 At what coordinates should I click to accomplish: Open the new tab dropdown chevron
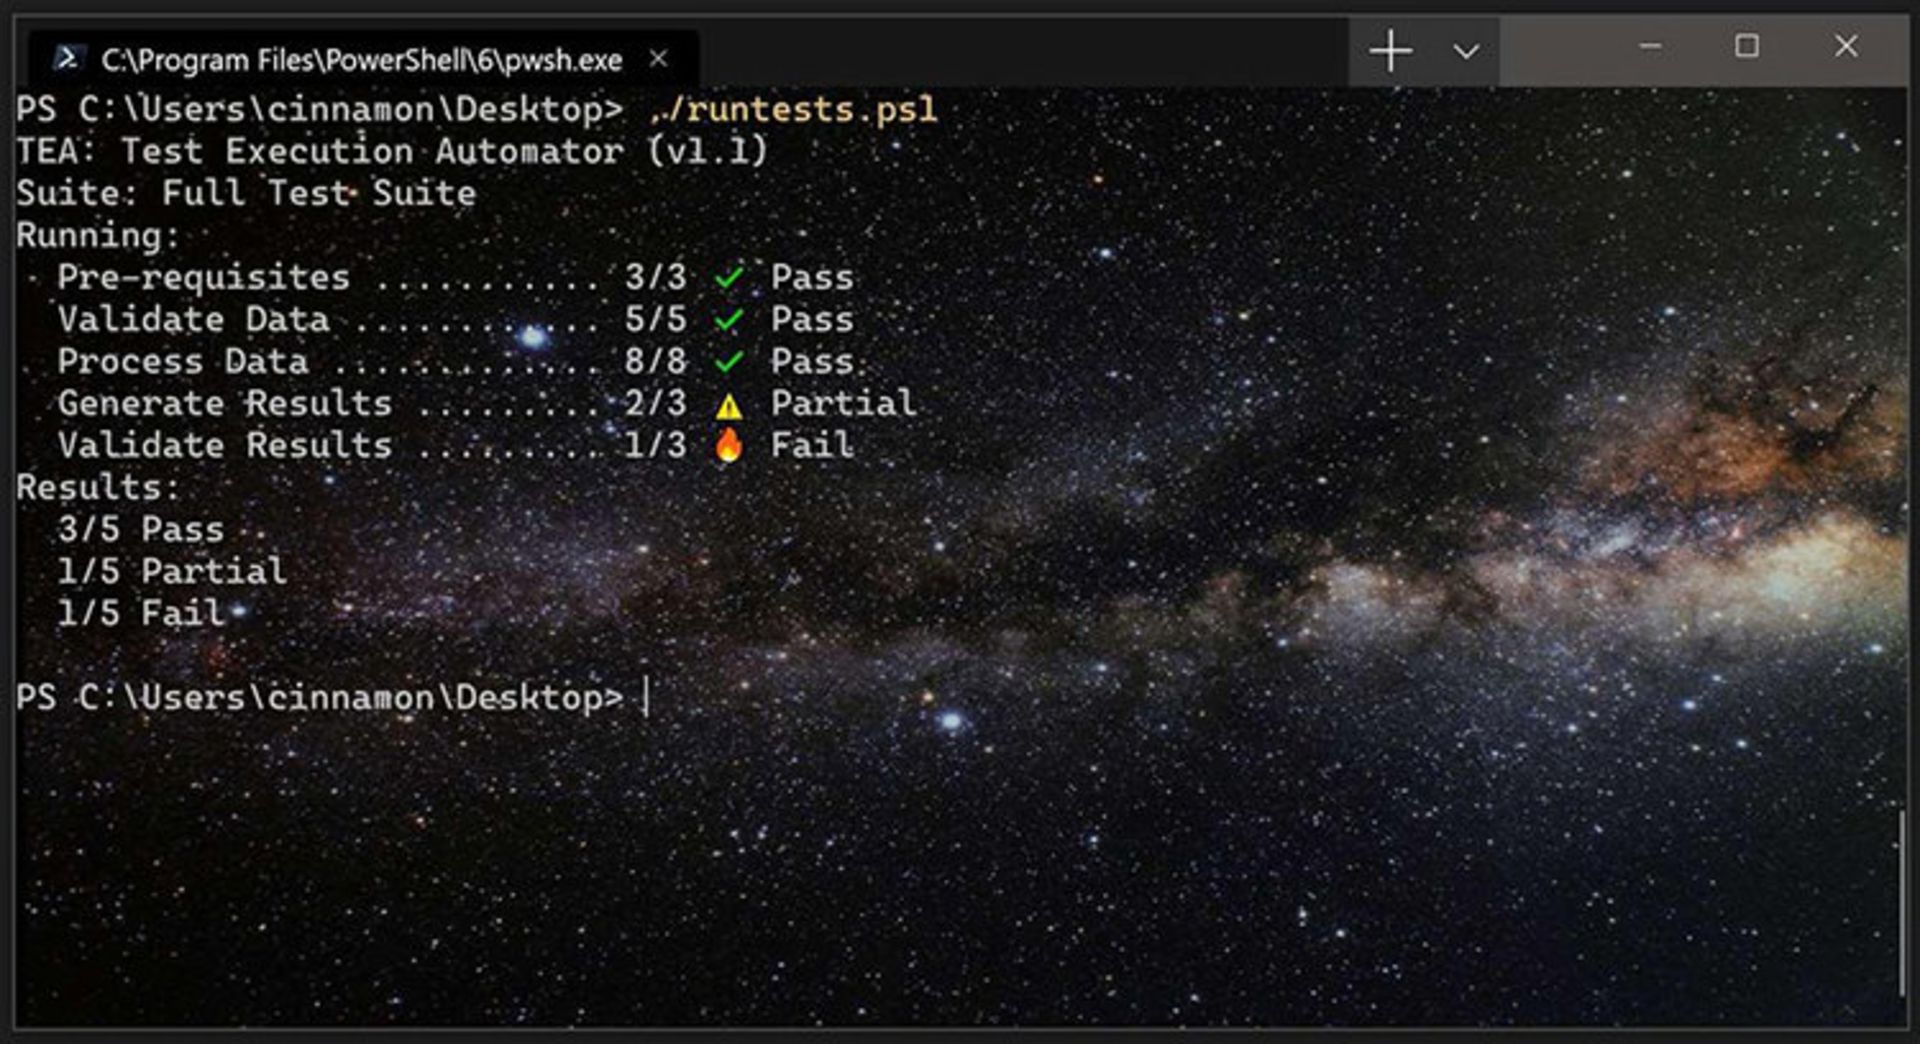pos(1466,50)
